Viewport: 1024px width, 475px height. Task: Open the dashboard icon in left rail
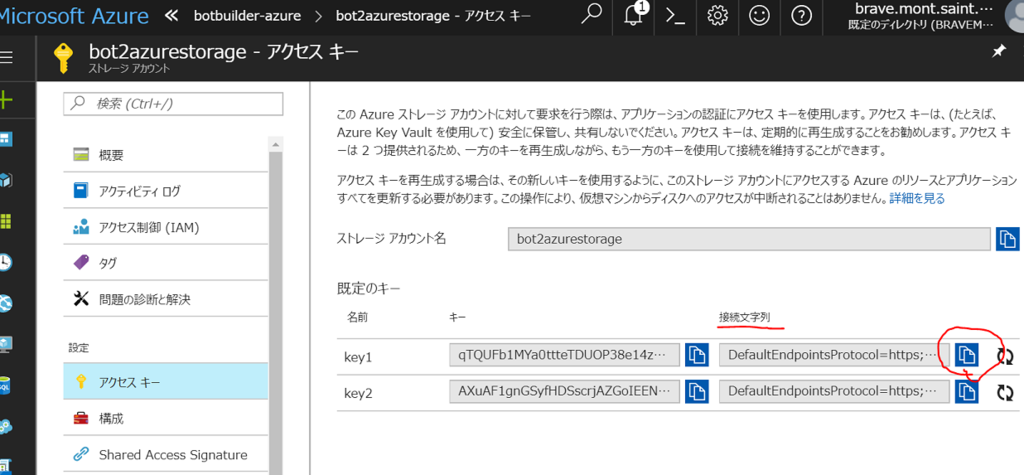click(6, 139)
